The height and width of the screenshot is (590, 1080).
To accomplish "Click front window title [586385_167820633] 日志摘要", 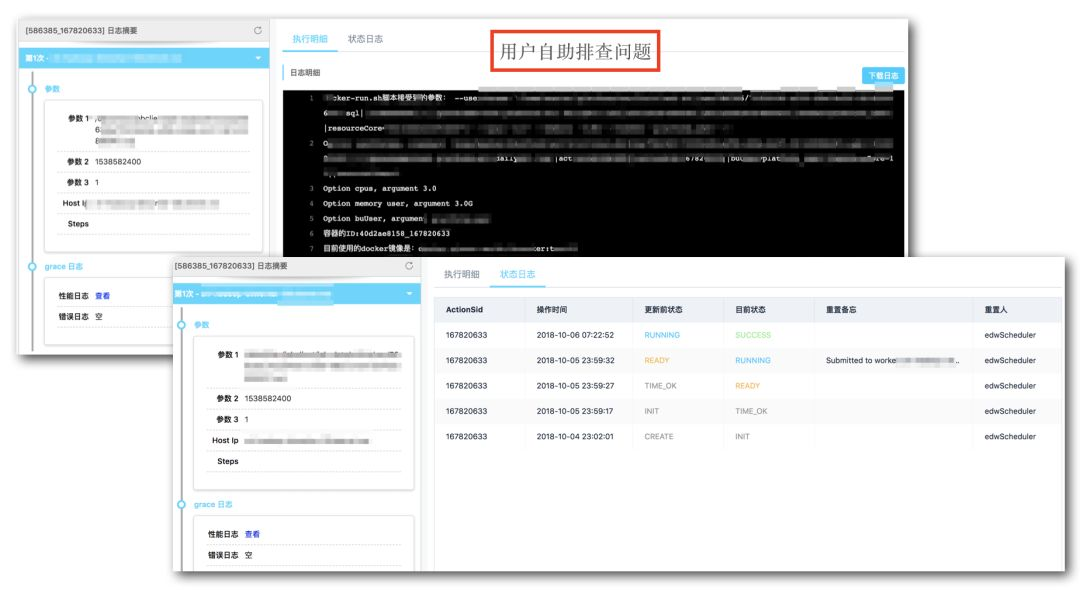I will click(231, 266).
